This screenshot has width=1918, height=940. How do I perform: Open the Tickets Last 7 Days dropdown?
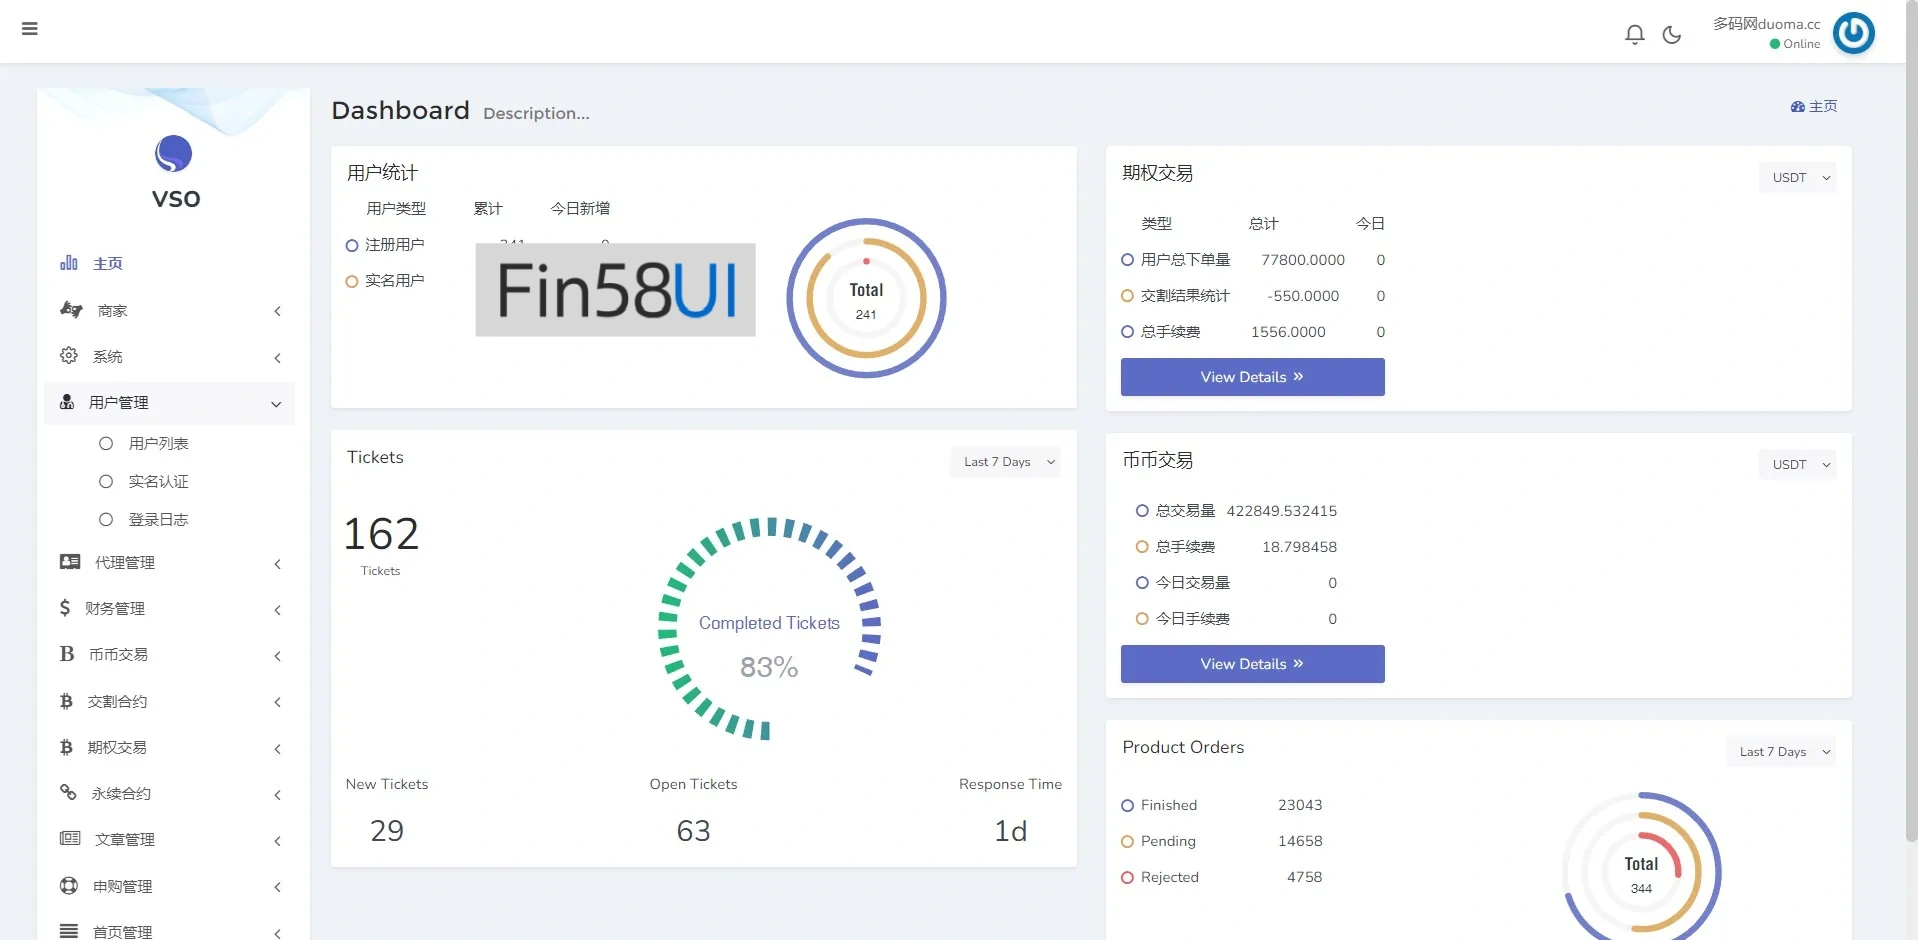click(1005, 462)
